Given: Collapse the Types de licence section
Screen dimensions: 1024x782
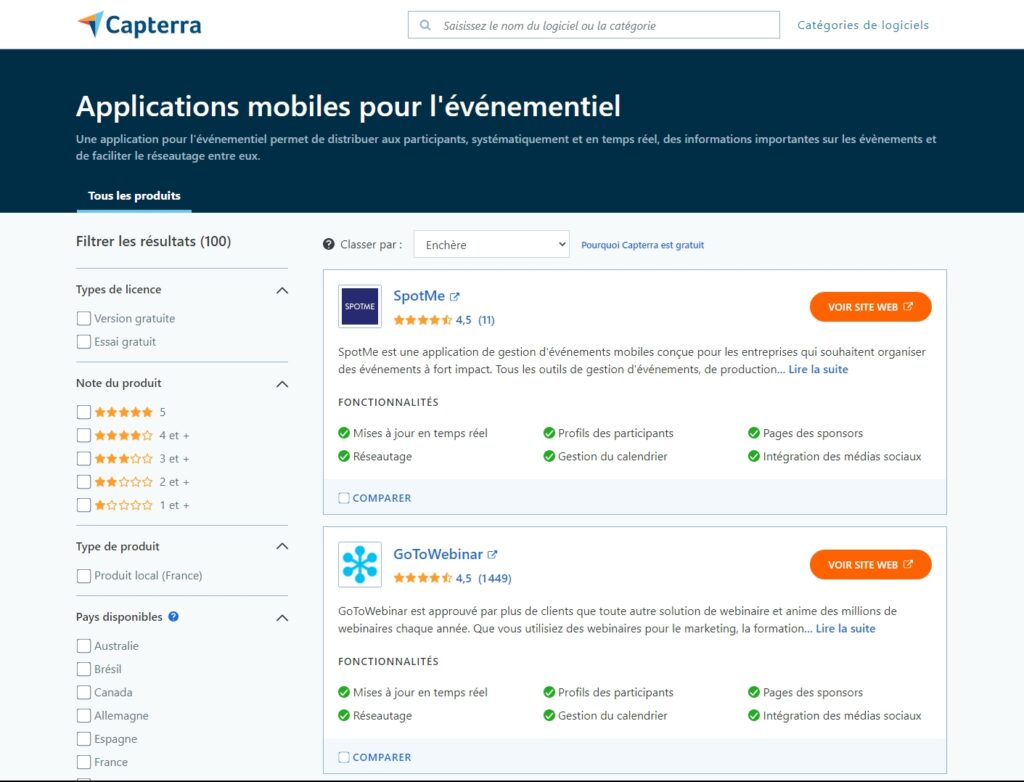Looking at the screenshot, I should click(282, 290).
